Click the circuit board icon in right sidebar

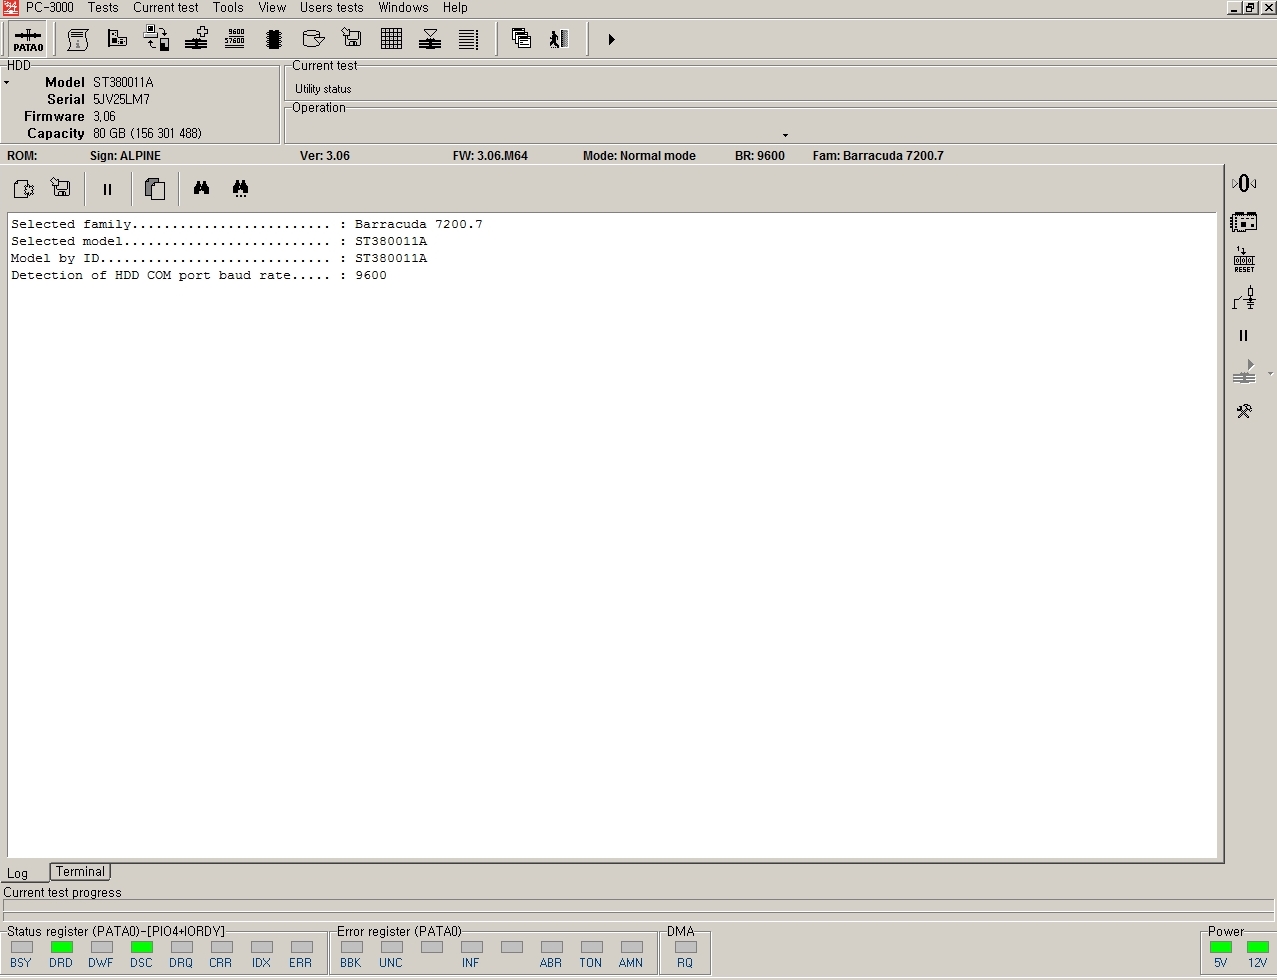1243,221
